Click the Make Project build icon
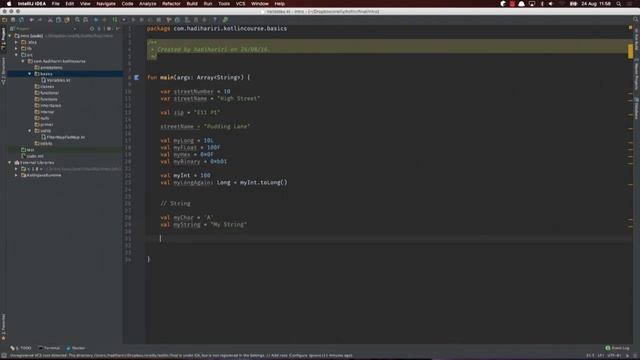 115,20
